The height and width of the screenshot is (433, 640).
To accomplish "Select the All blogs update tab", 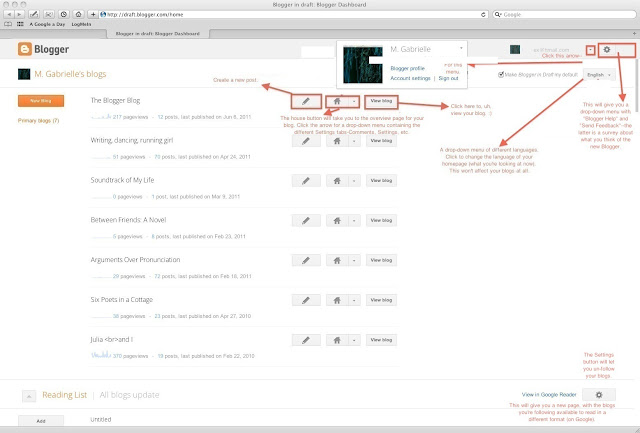I will (x=129, y=395).
